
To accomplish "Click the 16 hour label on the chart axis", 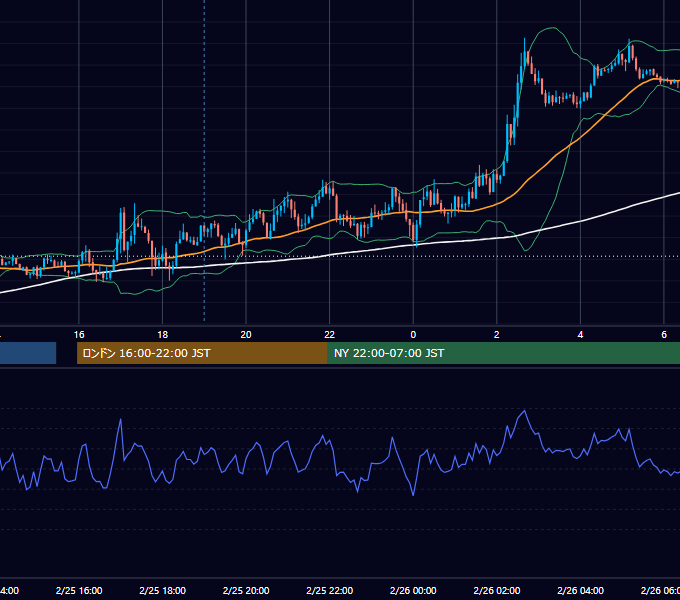I will click(x=79, y=335).
